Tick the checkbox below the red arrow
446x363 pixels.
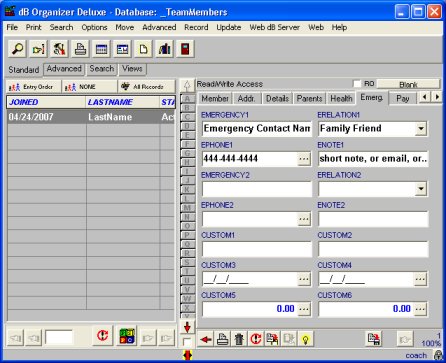click(187, 342)
